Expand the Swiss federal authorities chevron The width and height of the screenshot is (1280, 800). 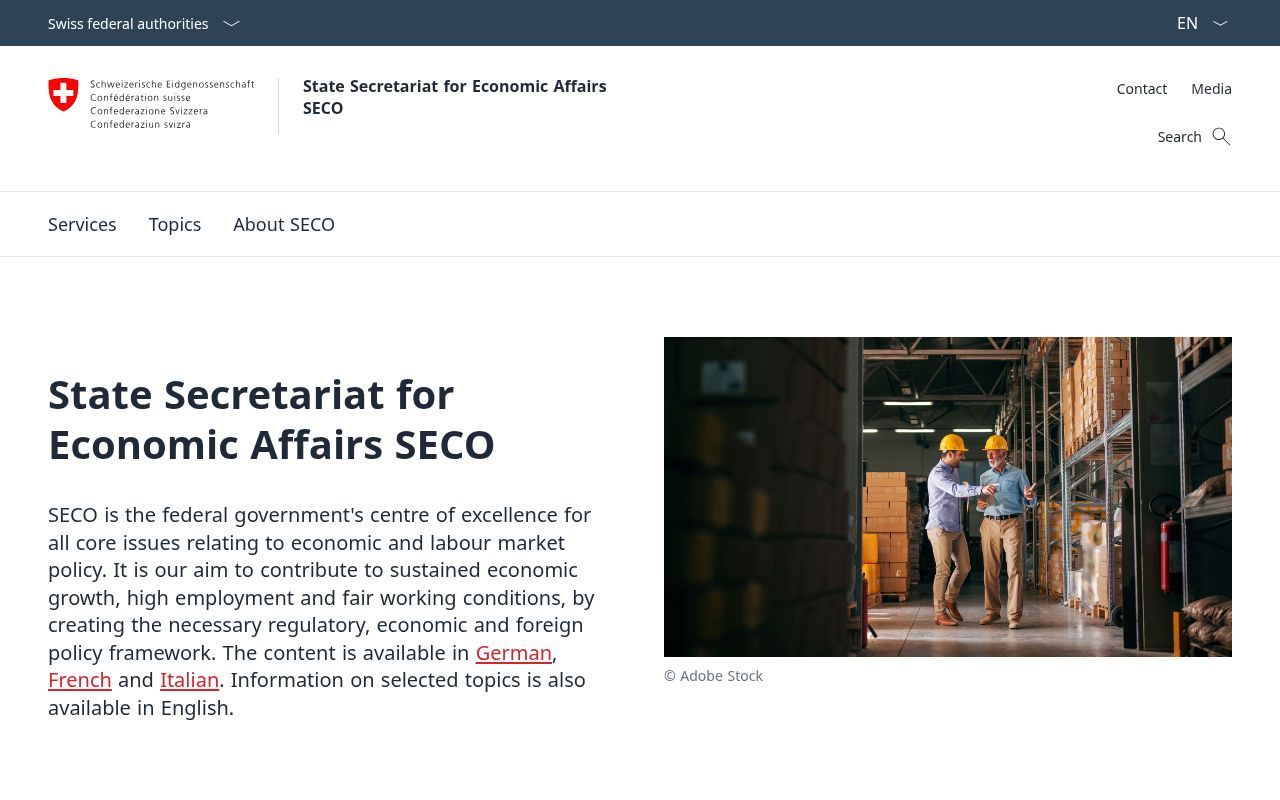point(231,24)
